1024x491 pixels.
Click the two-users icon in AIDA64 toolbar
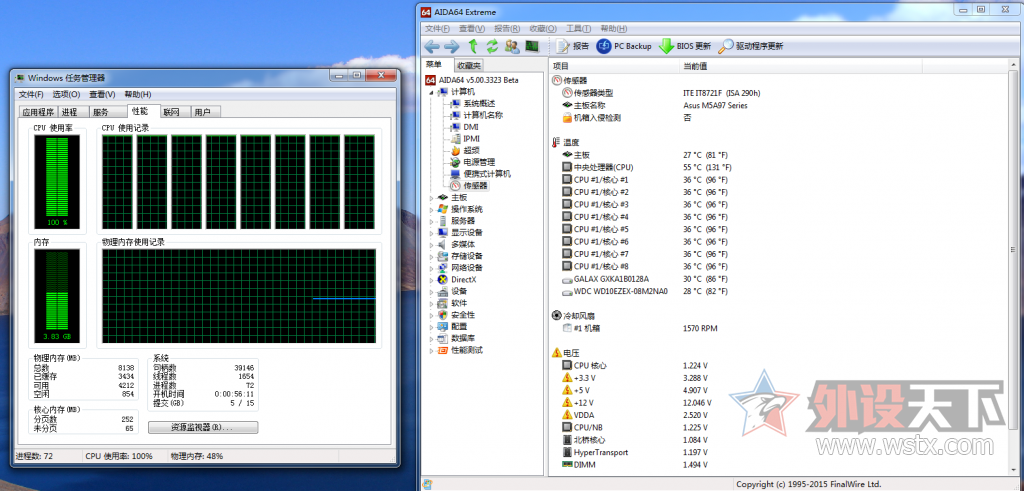pyautogui.click(x=512, y=46)
